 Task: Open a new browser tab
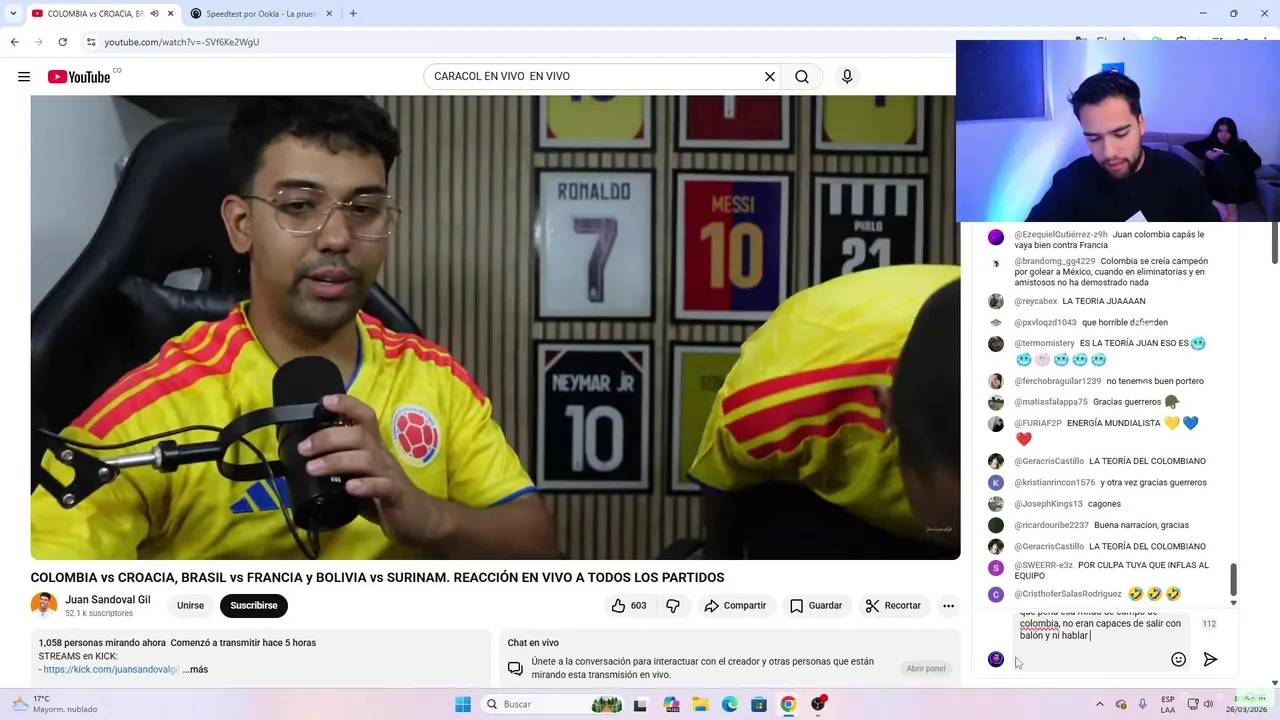353,14
